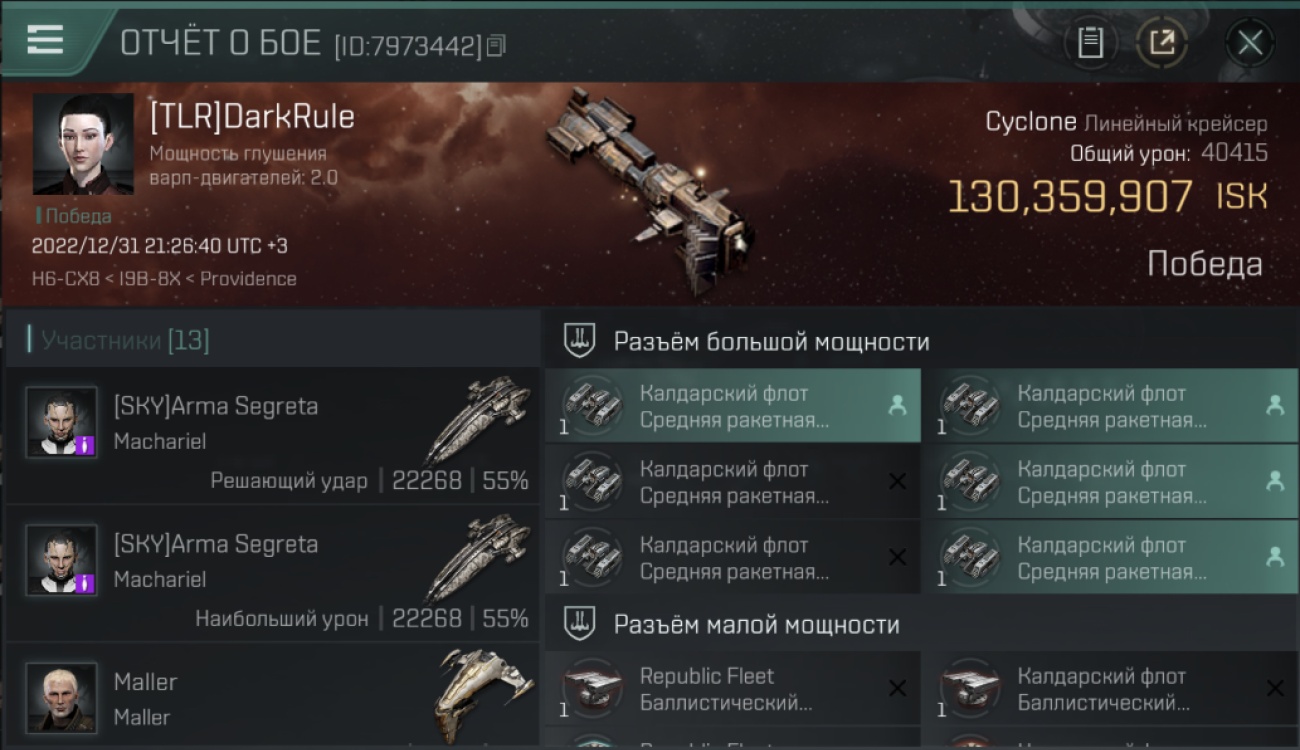The height and width of the screenshot is (750, 1300).
Task: Copy the battle report ID with copy icon
Action: 497,45
